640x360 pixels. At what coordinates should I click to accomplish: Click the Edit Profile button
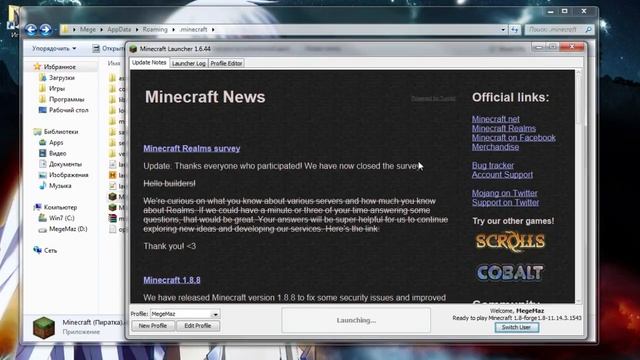pyautogui.click(x=198, y=326)
